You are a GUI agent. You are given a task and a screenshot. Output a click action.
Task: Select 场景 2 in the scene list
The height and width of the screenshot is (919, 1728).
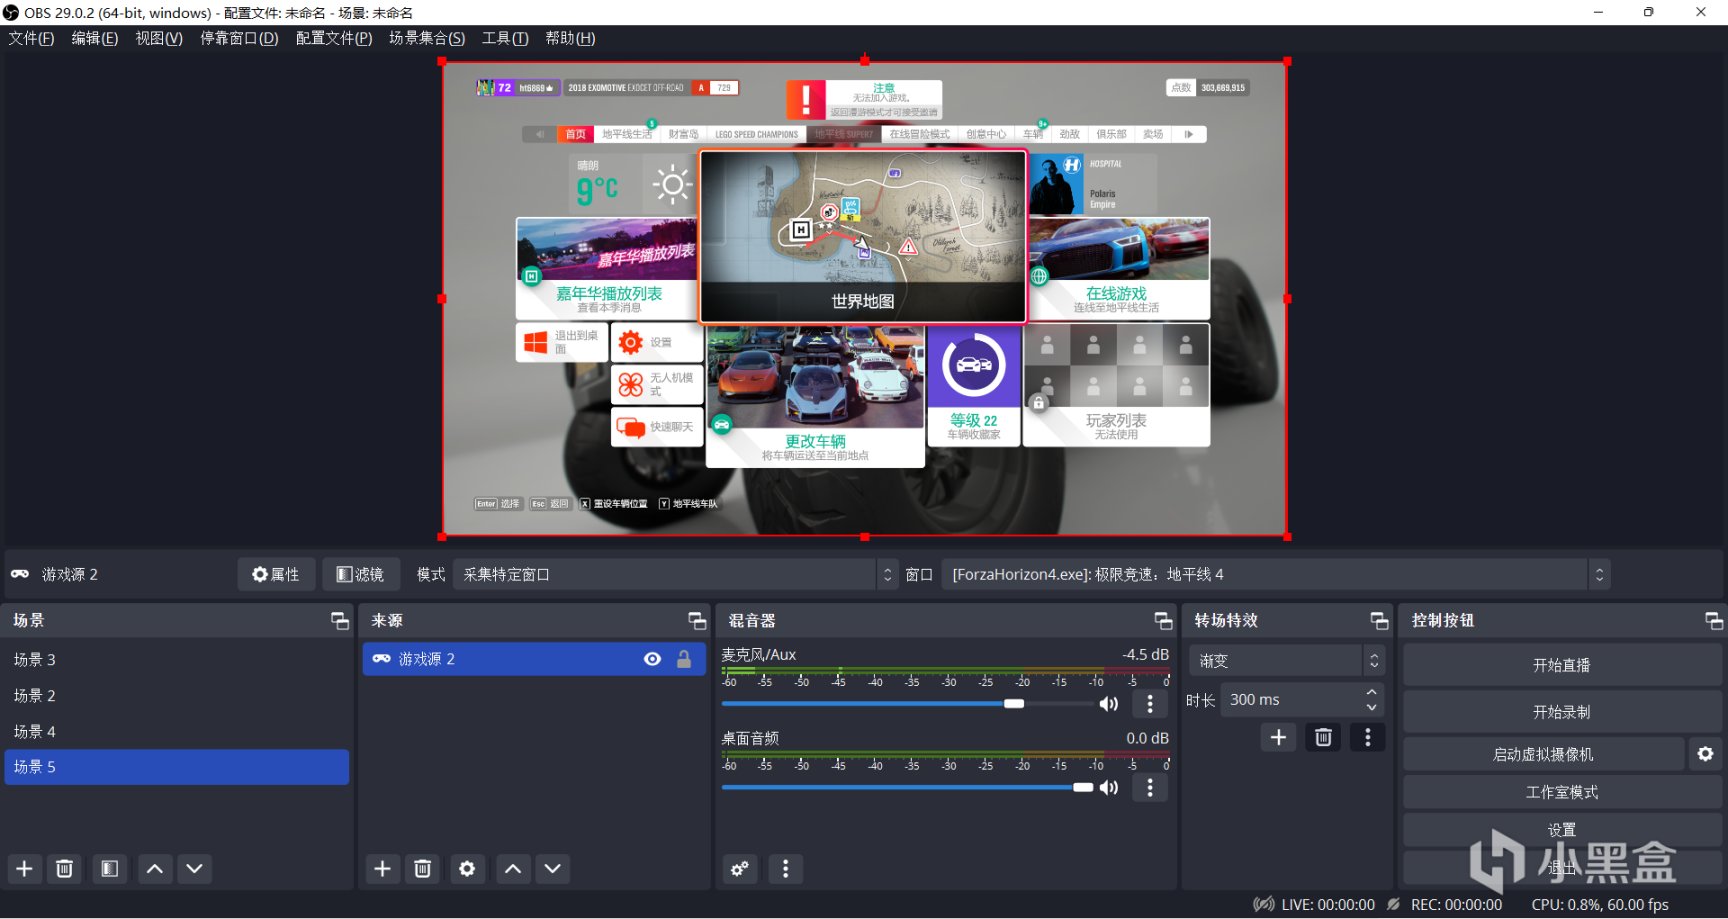click(177, 696)
